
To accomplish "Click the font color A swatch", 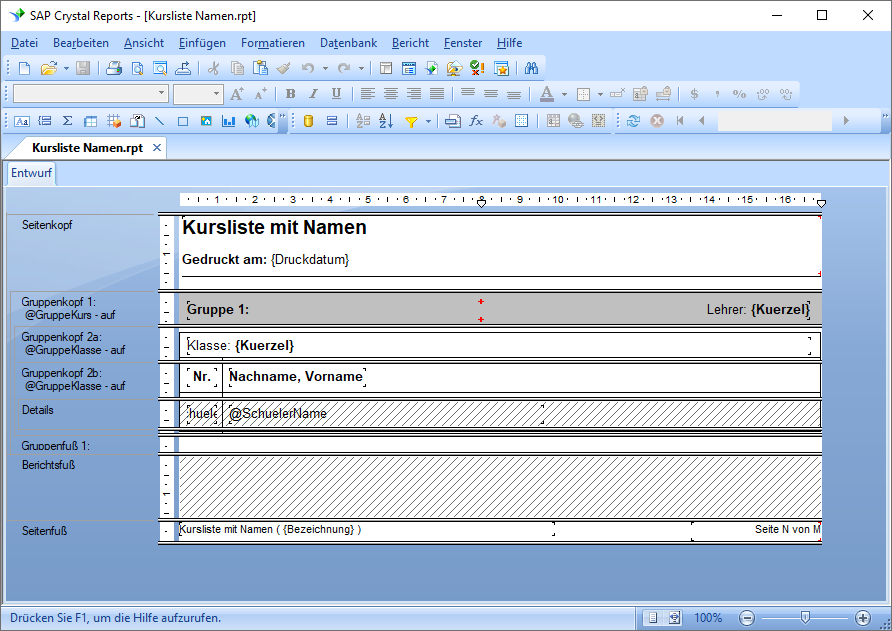I will tap(547, 94).
